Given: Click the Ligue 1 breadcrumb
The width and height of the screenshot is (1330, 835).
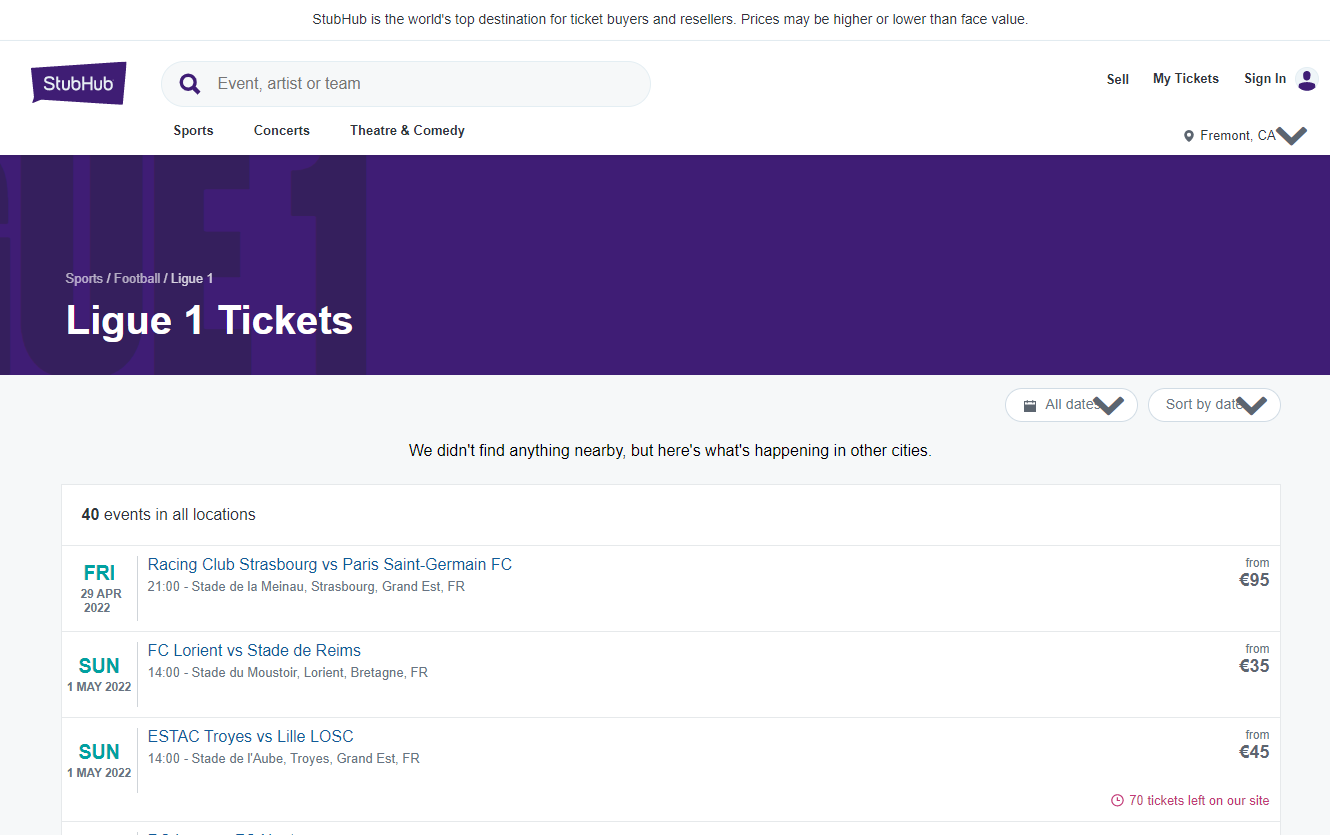Looking at the screenshot, I should (192, 278).
